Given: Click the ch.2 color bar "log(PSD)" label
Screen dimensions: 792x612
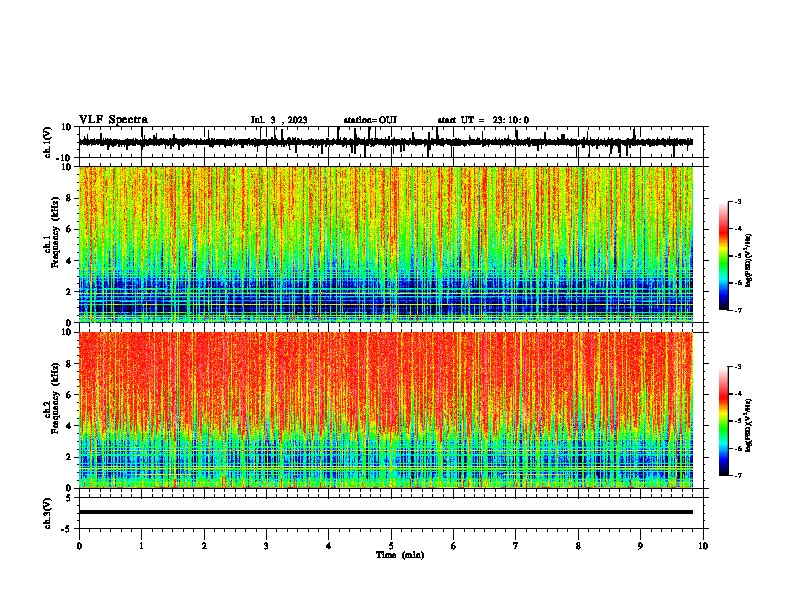Looking at the screenshot, I should [748, 425].
